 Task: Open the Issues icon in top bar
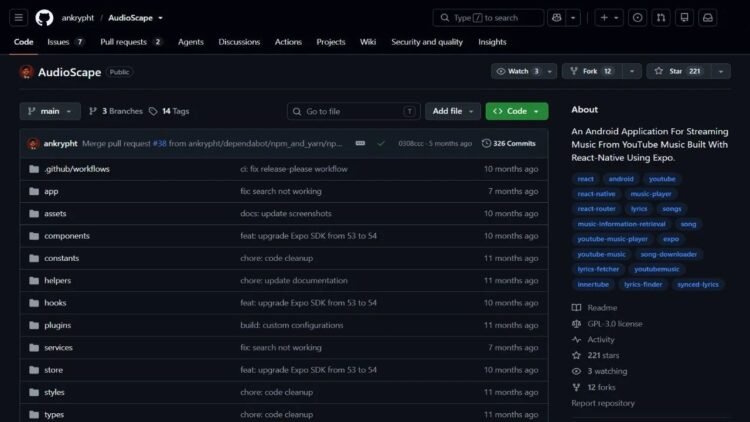[637, 18]
